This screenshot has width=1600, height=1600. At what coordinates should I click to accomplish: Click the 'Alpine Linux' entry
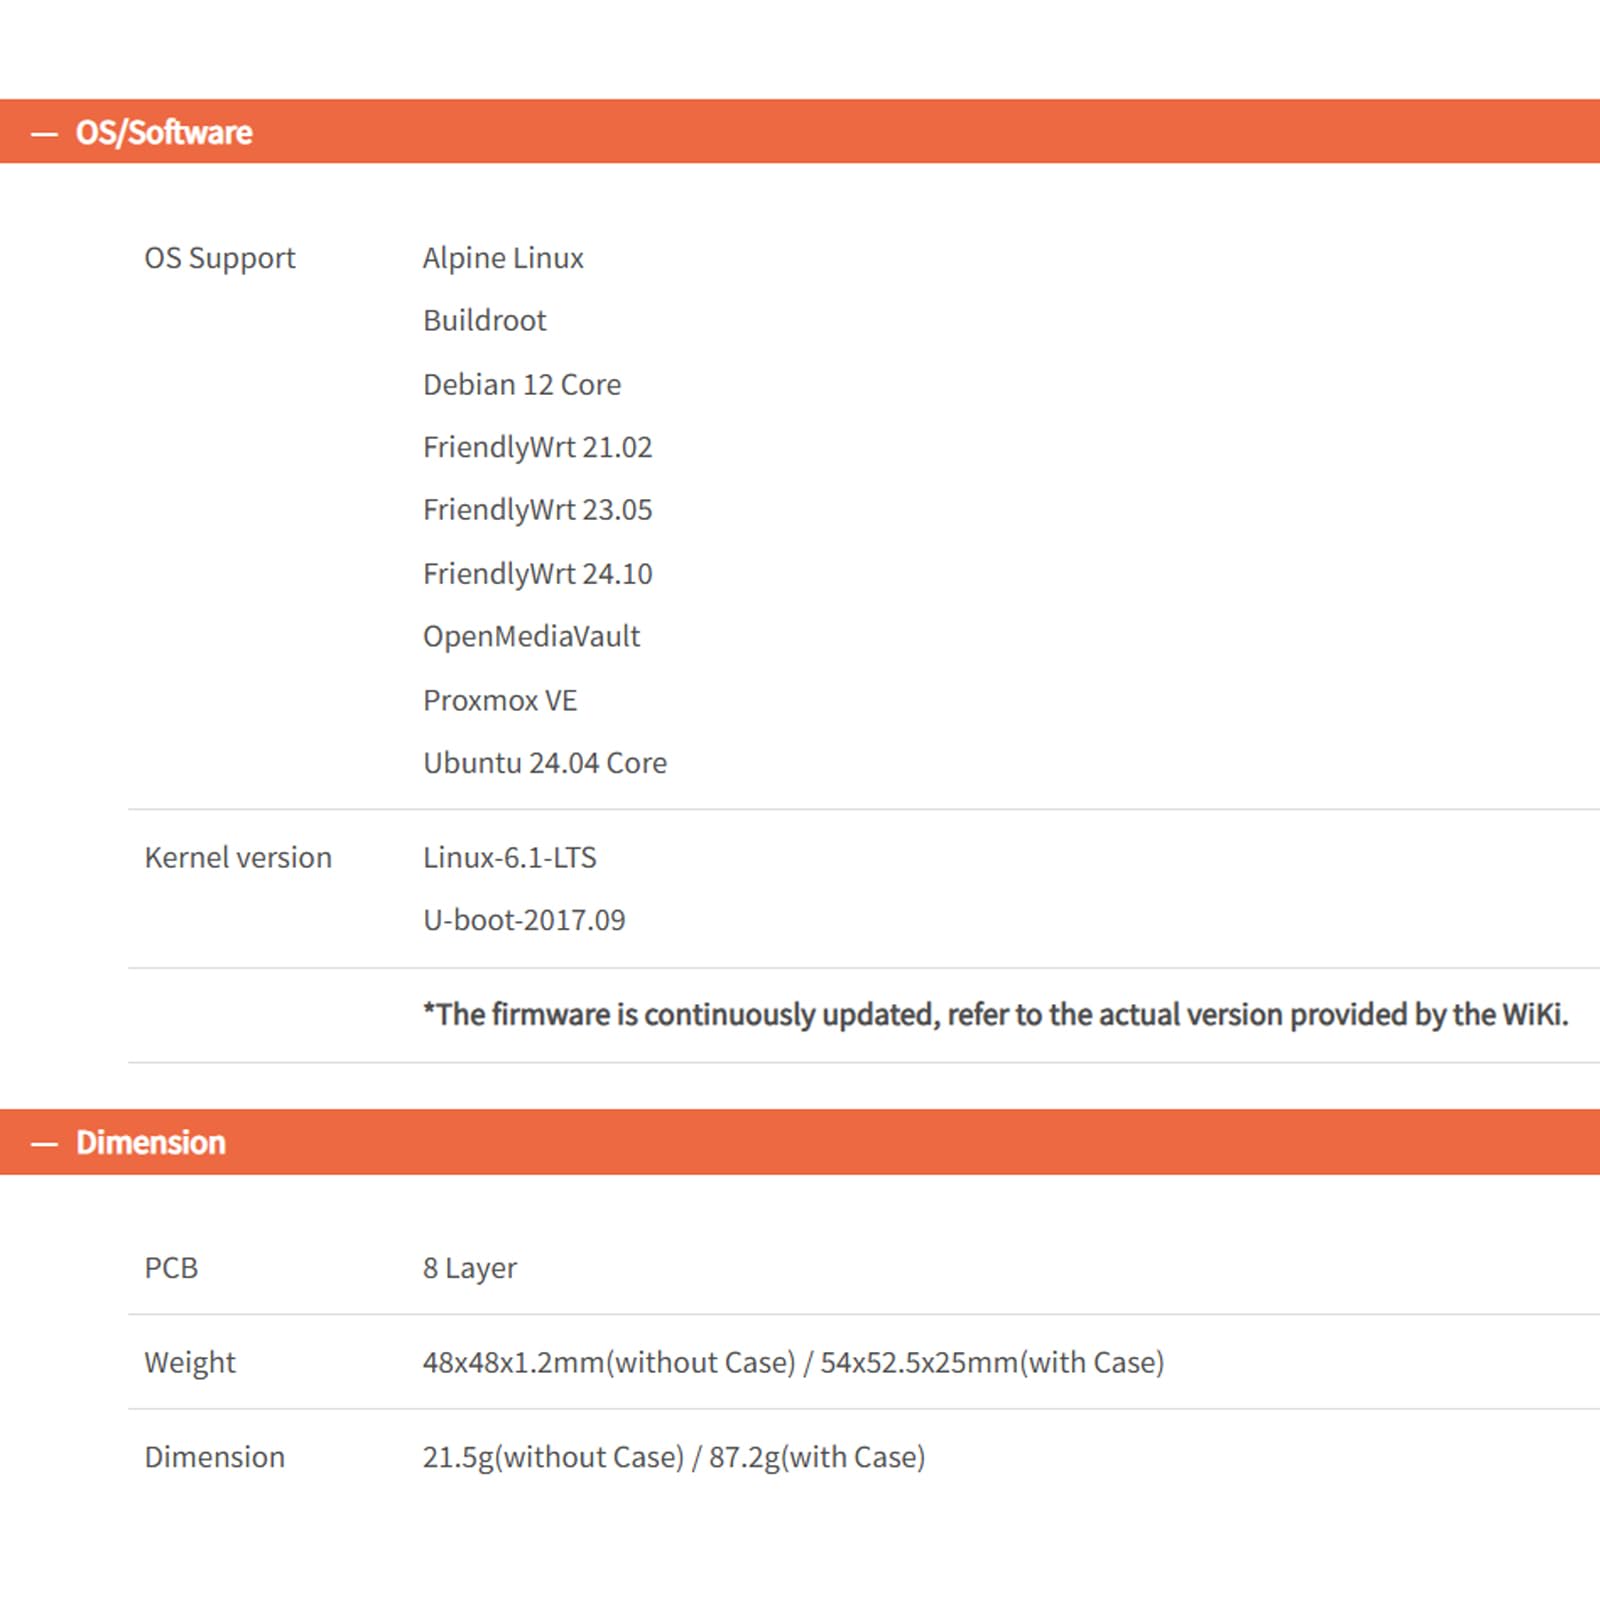[x=503, y=258]
